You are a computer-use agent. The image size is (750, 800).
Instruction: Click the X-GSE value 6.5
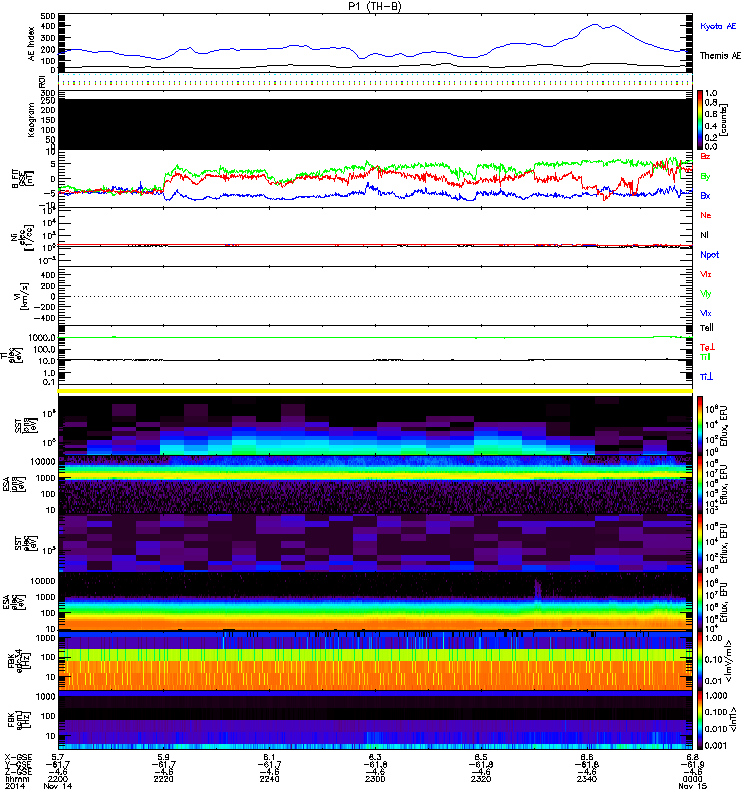481,758
